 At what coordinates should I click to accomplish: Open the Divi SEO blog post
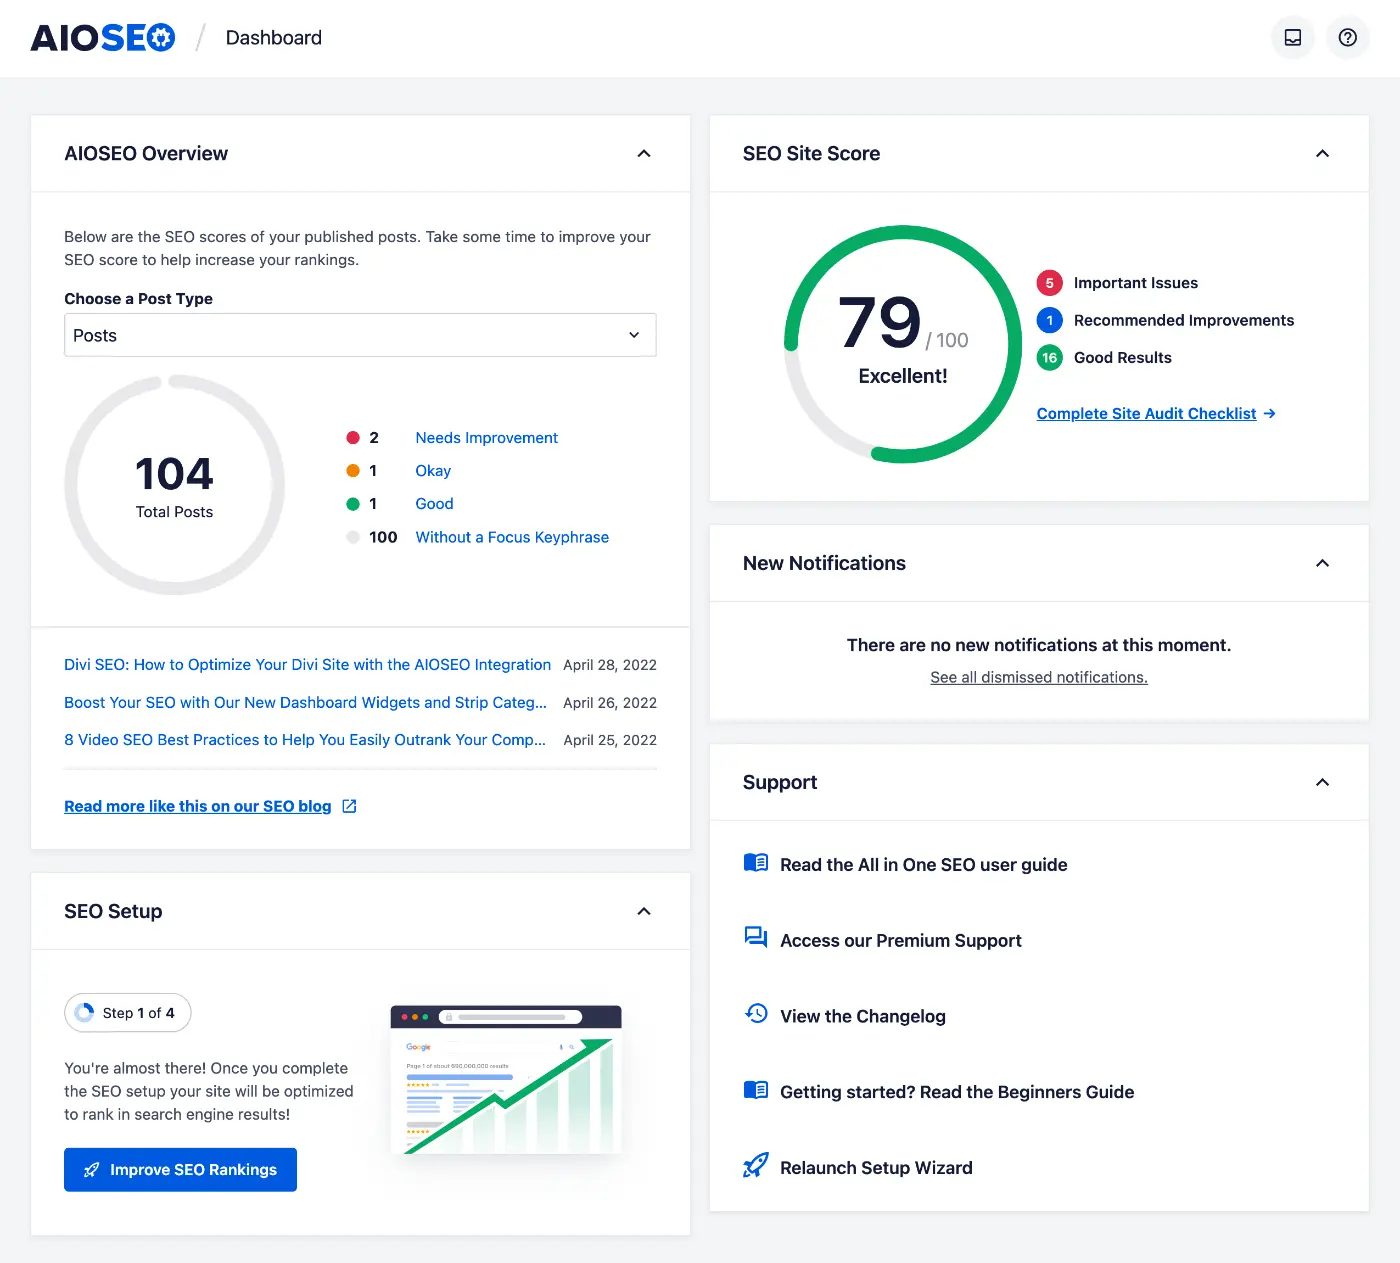[307, 664]
